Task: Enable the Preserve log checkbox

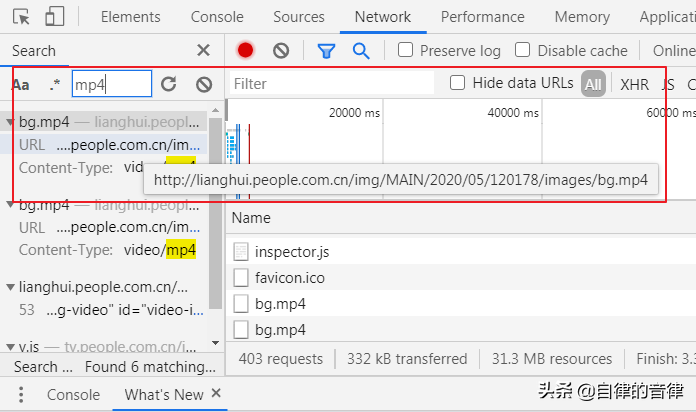Action: click(x=406, y=50)
